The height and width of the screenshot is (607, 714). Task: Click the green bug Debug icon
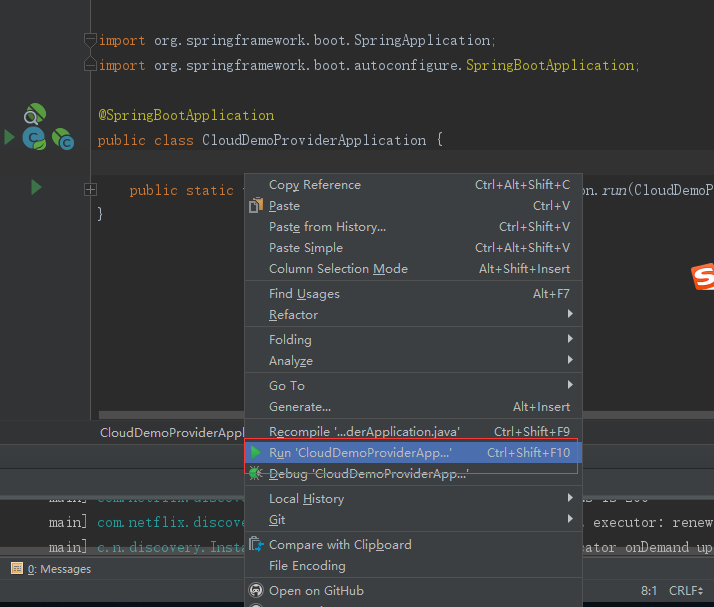click(x=256, y=473)
